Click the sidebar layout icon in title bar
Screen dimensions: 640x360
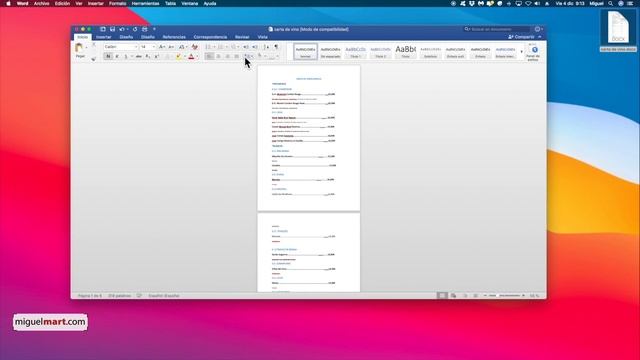(x=103, y=29)
